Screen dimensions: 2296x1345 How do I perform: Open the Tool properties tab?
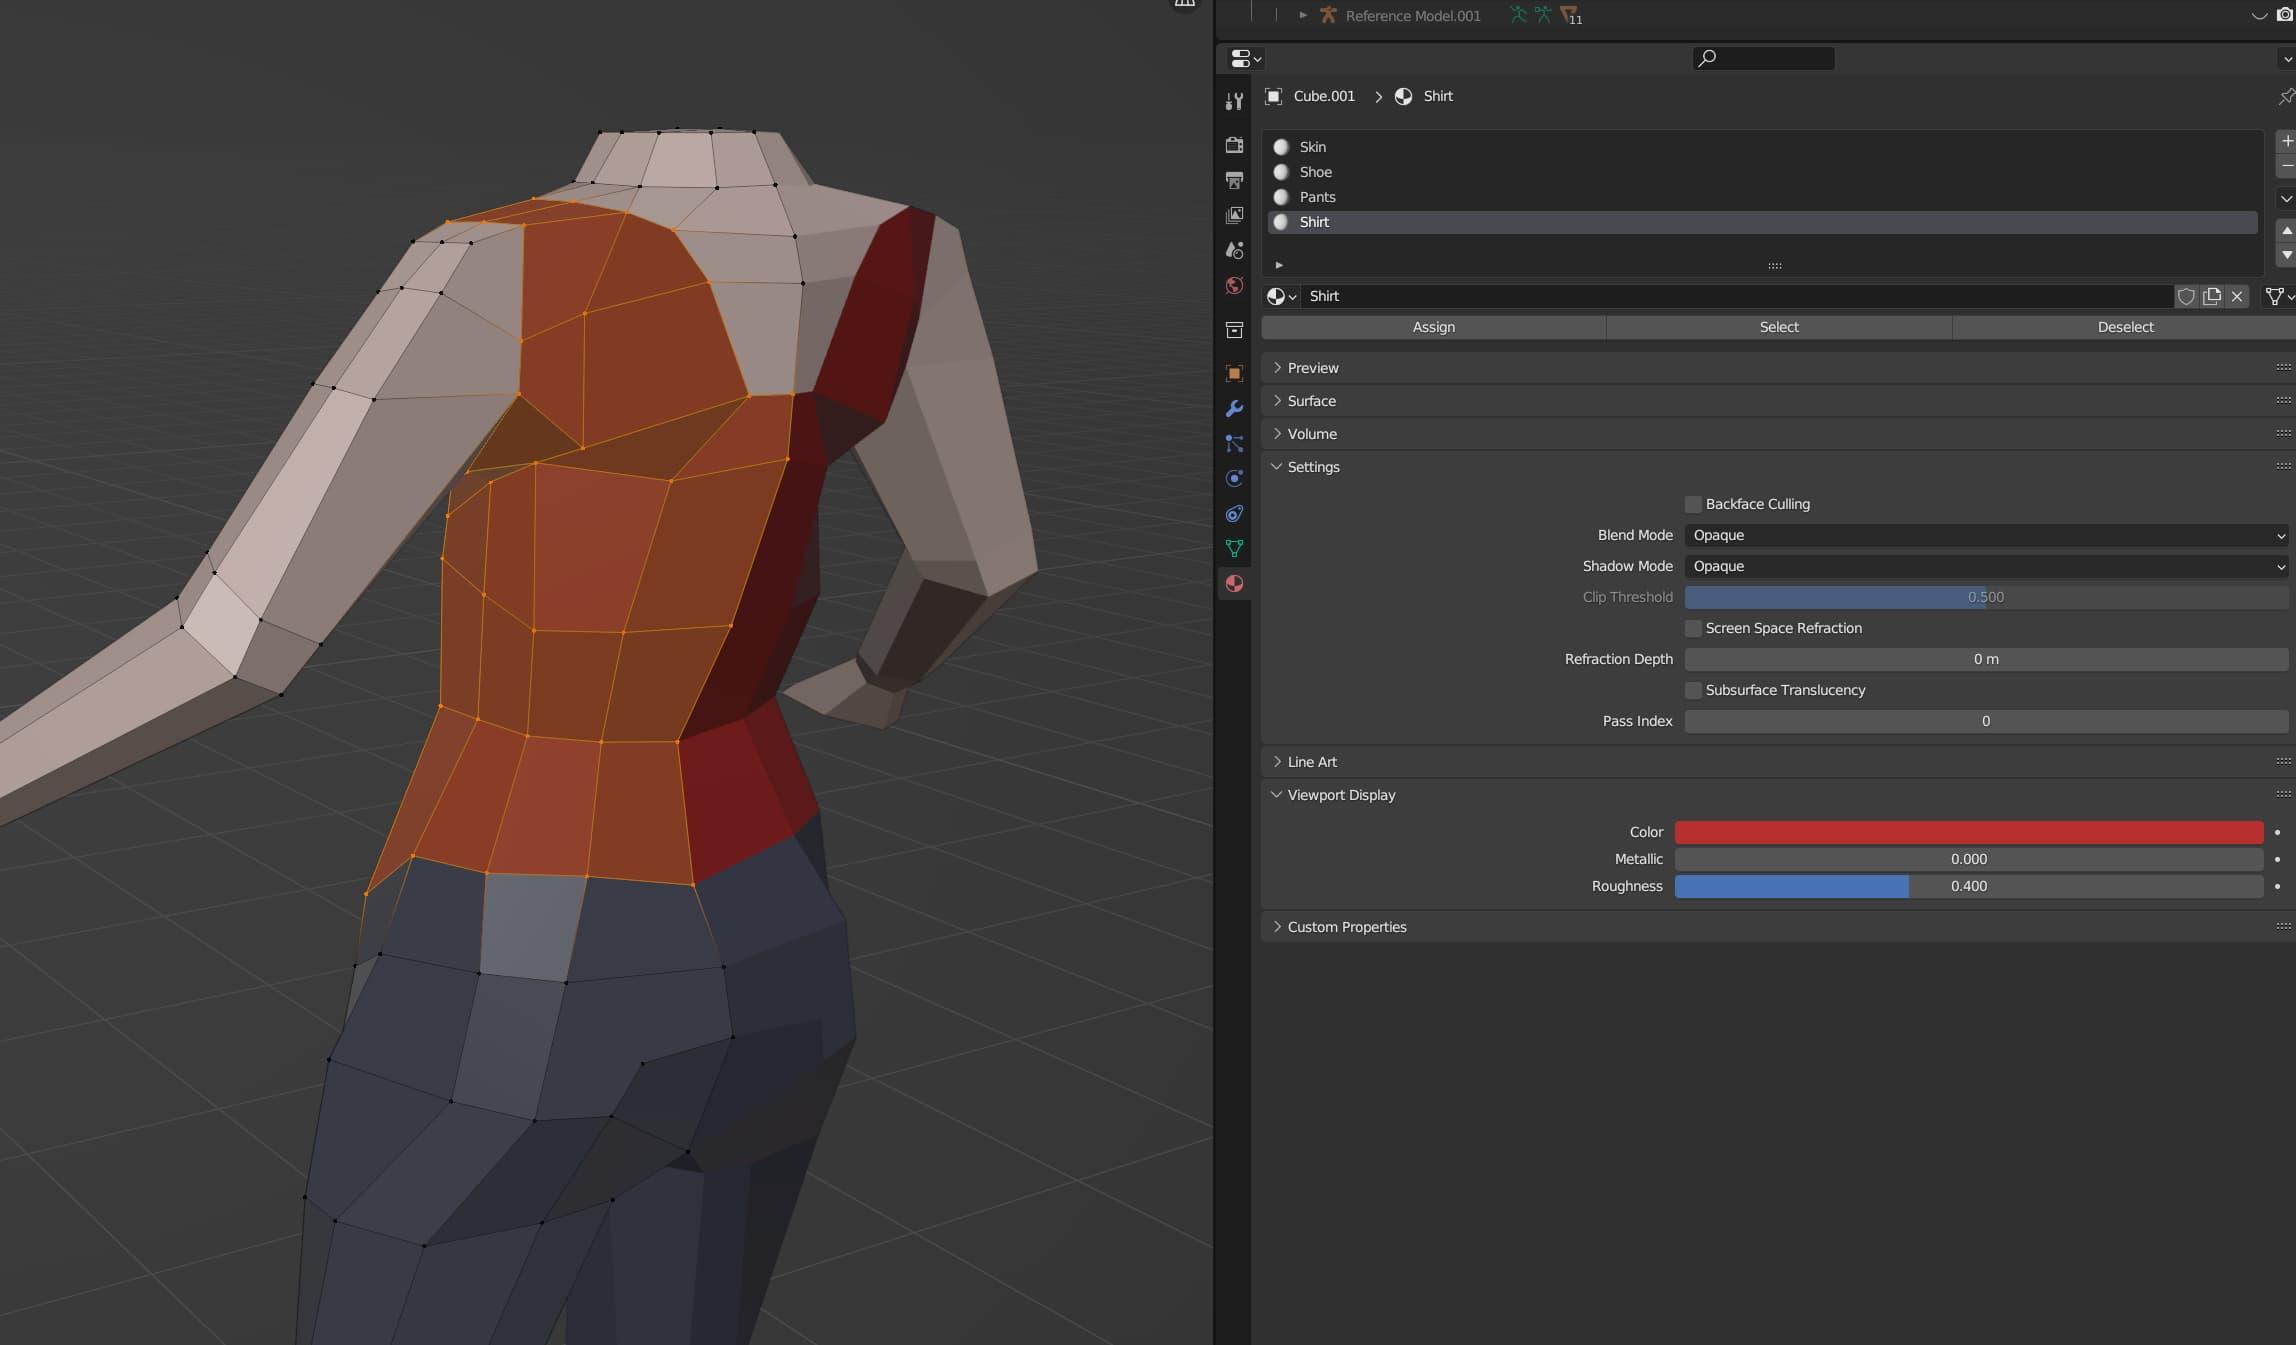1234,101
